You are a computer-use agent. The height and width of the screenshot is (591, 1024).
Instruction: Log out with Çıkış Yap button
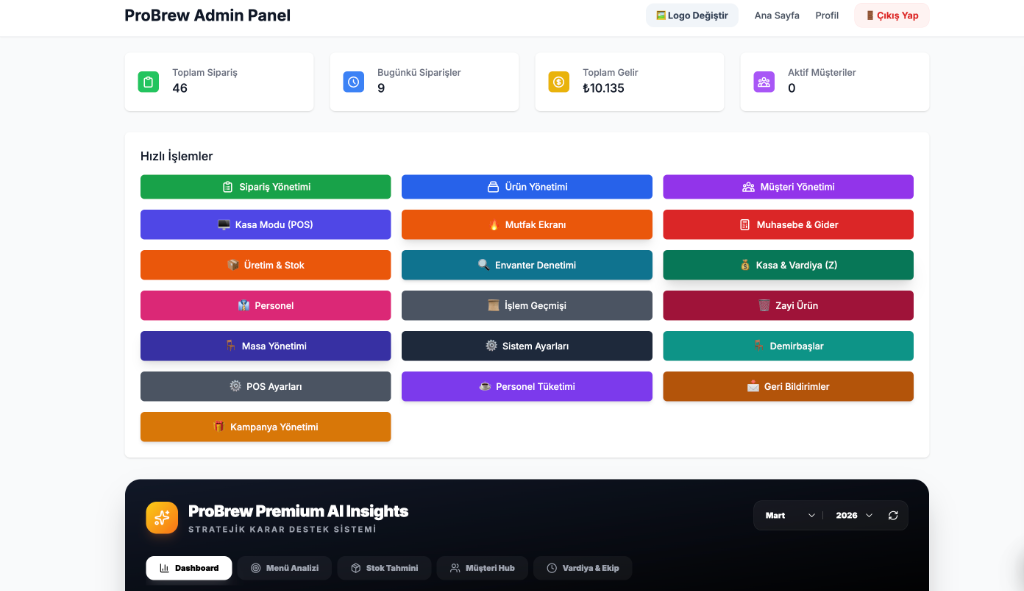click(x=891, y=16)
